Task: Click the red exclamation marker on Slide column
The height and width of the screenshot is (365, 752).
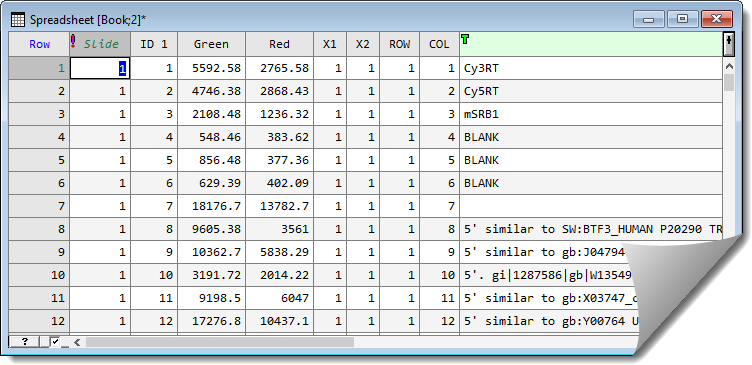Action: click(73, 41)
